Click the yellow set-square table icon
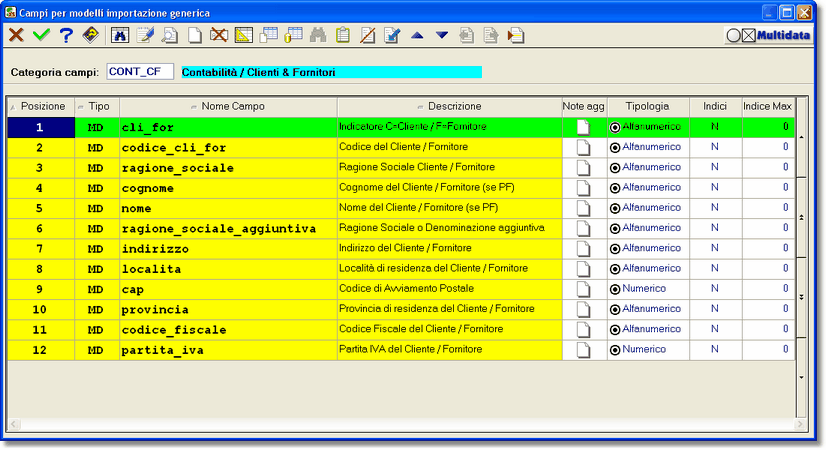 coord(243,35)
